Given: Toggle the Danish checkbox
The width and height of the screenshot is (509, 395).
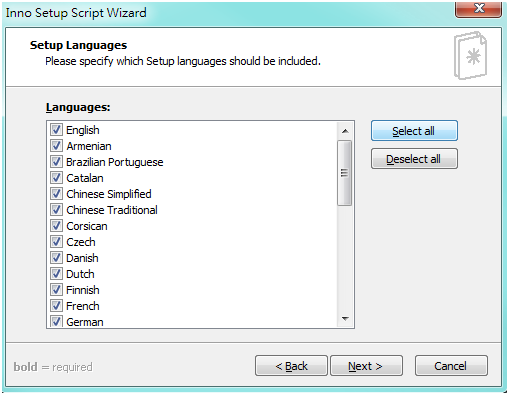Looking at the screenshot, I should click(56, 258).
